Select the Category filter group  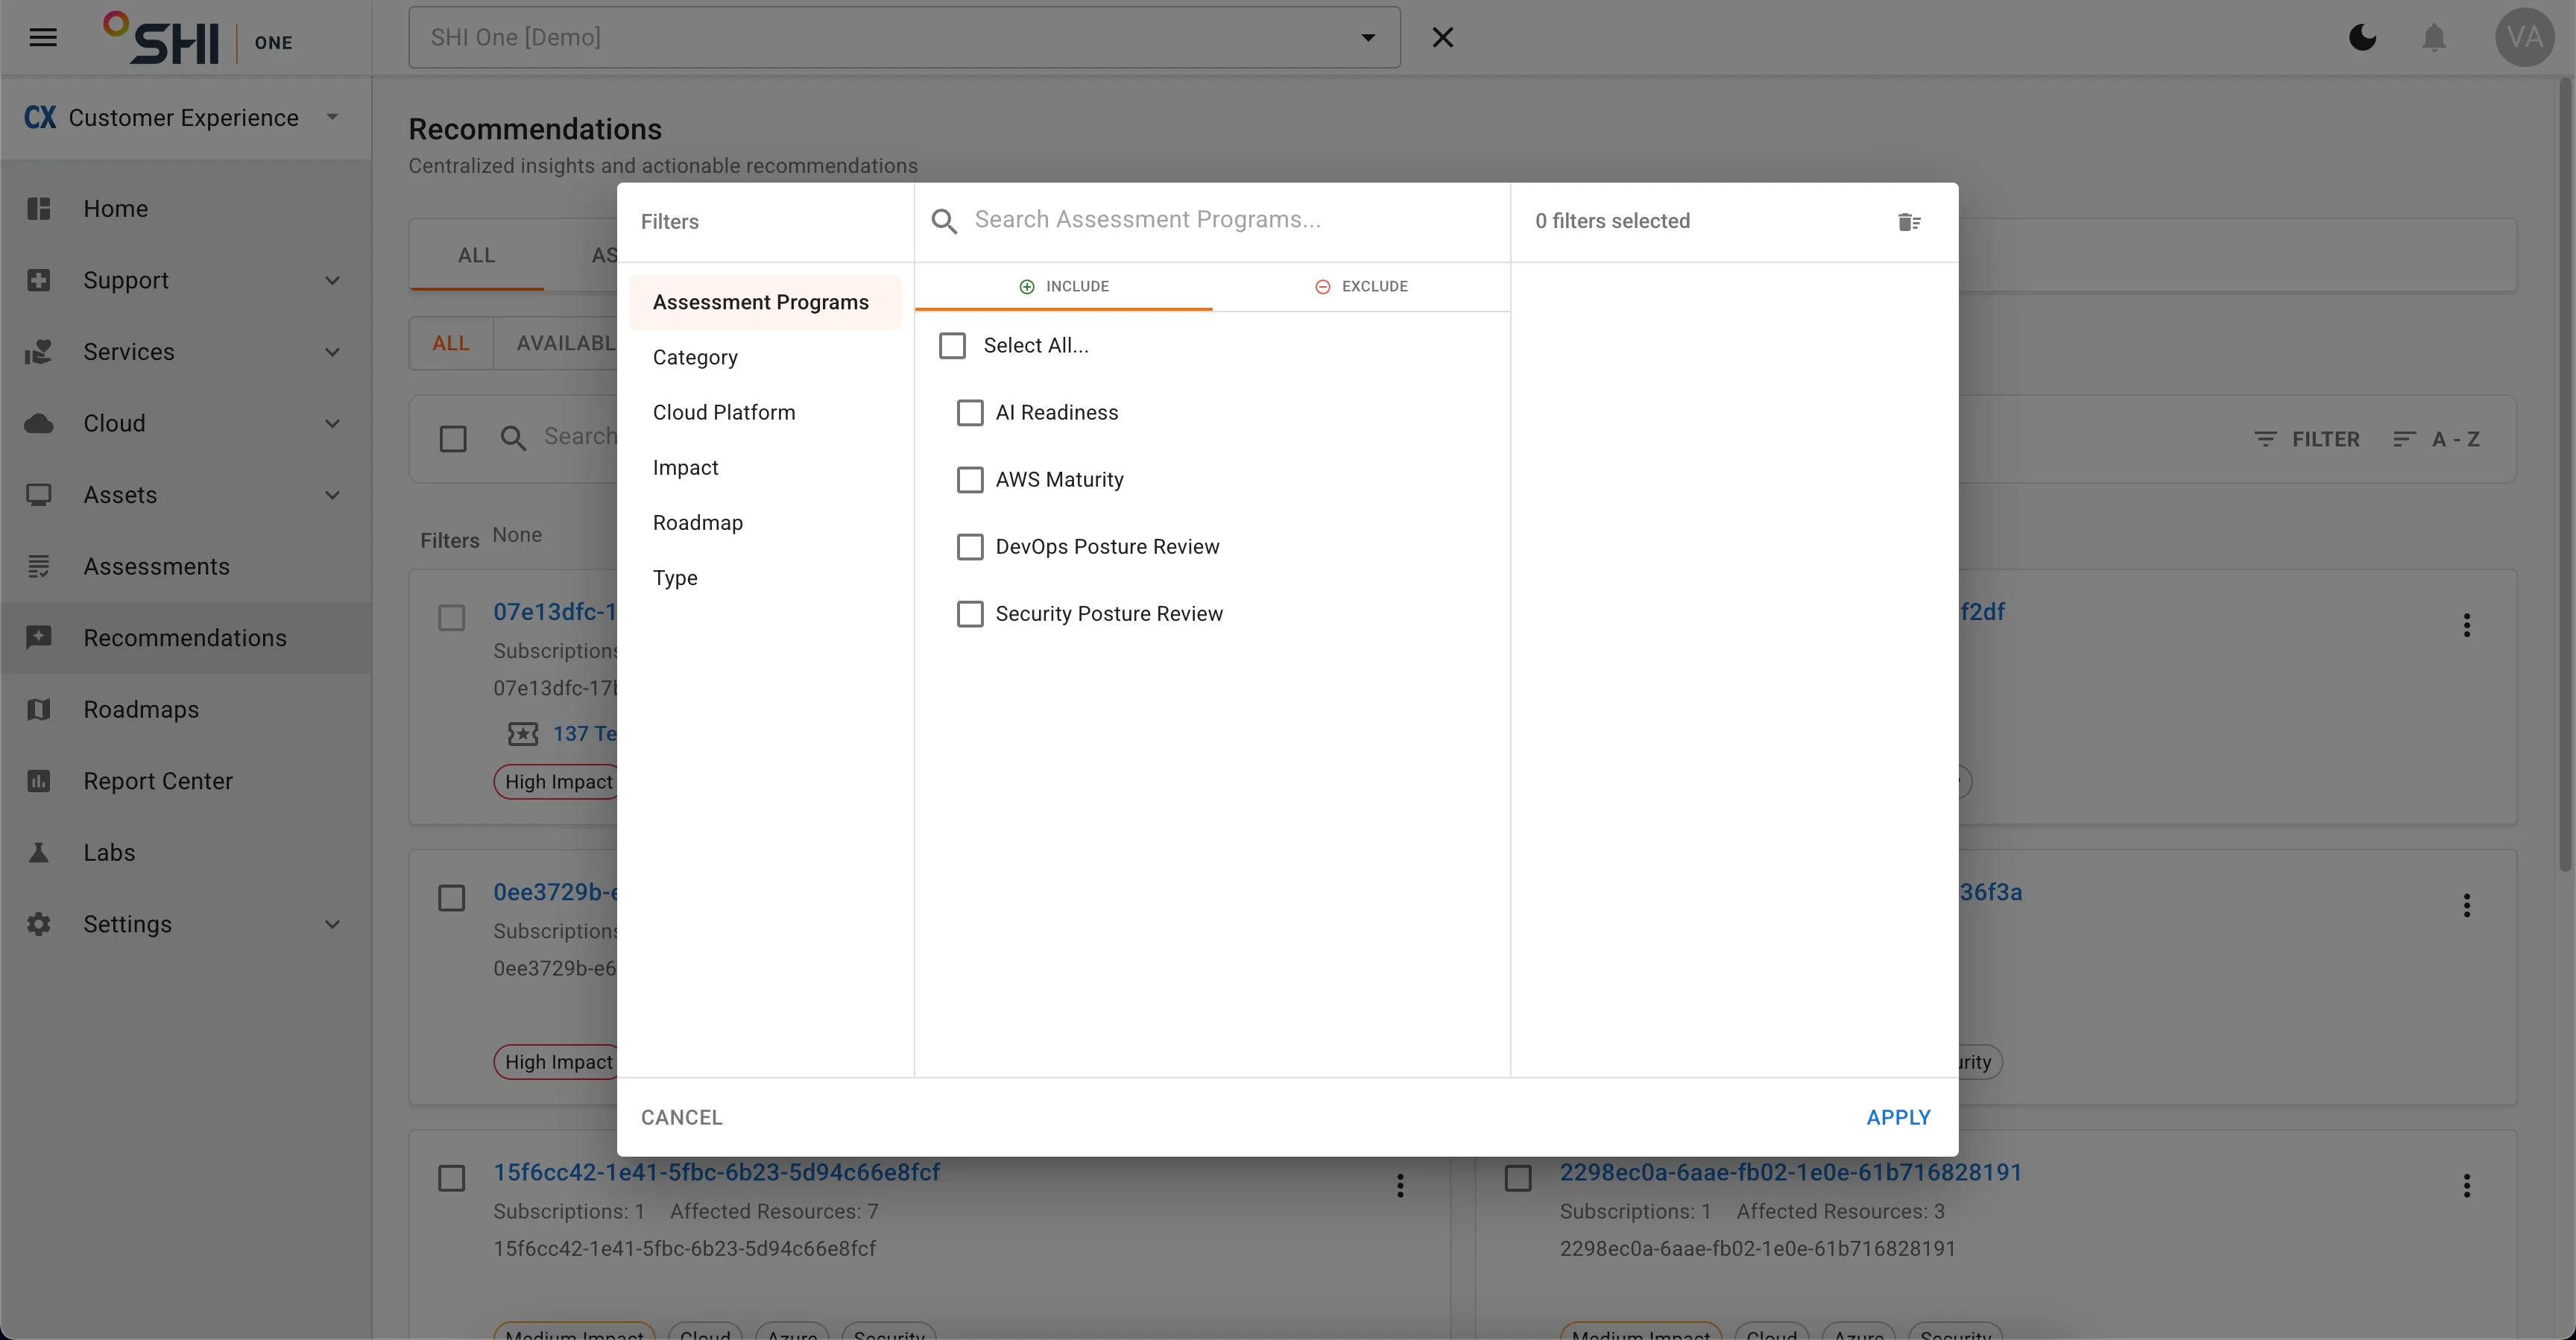click(765, 358)
